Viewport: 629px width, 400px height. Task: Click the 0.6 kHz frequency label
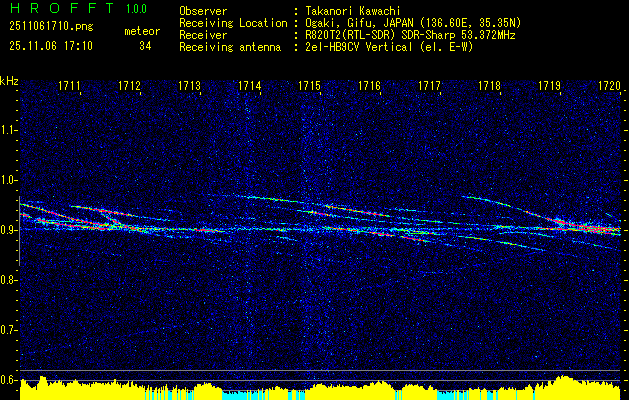(x=8, y=380)
